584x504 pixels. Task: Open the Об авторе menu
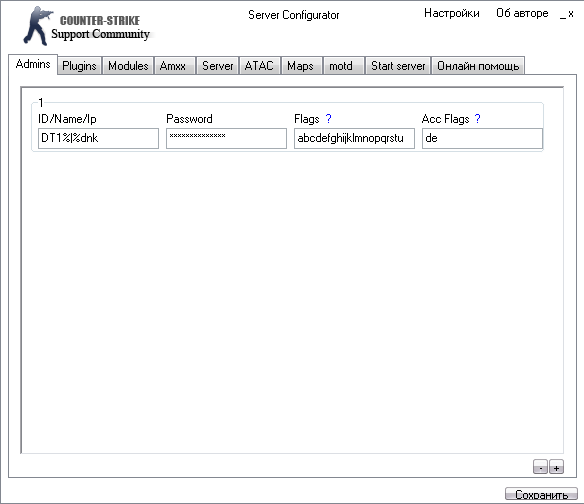[x=522, y=13]
